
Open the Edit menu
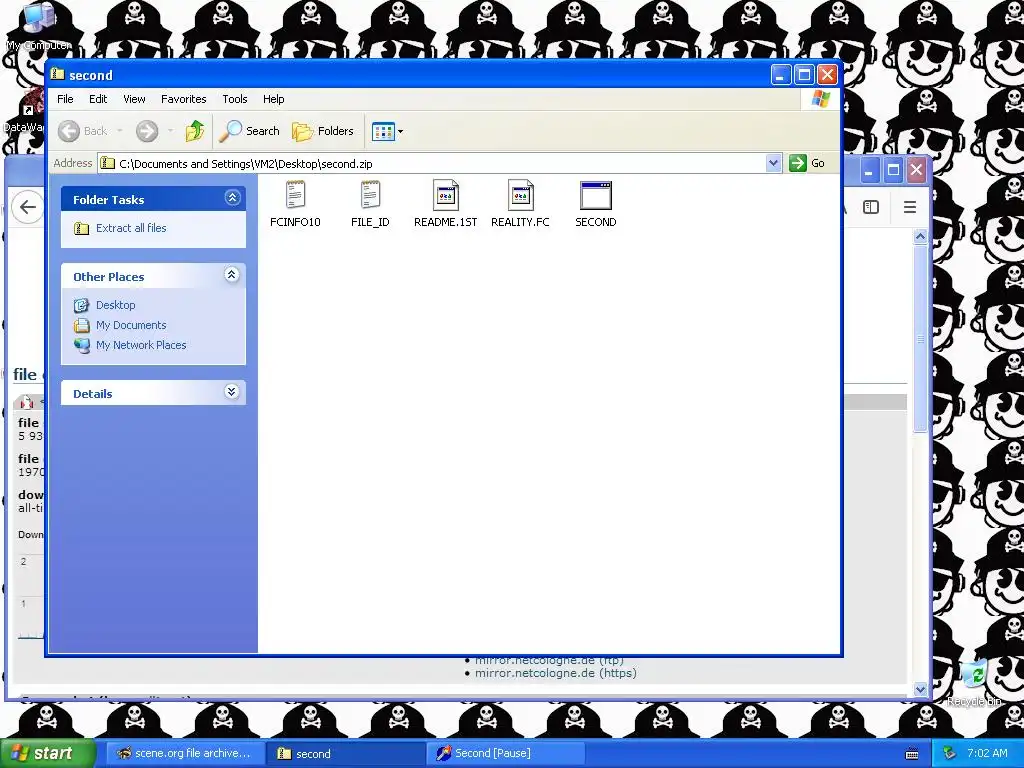pos(98,99)
